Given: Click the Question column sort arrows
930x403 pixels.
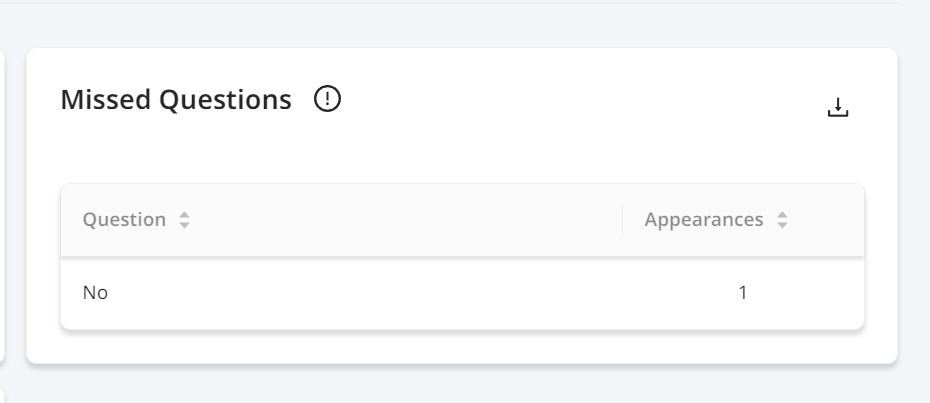Looking at the screenshot, I should click(x=184, y=220).
